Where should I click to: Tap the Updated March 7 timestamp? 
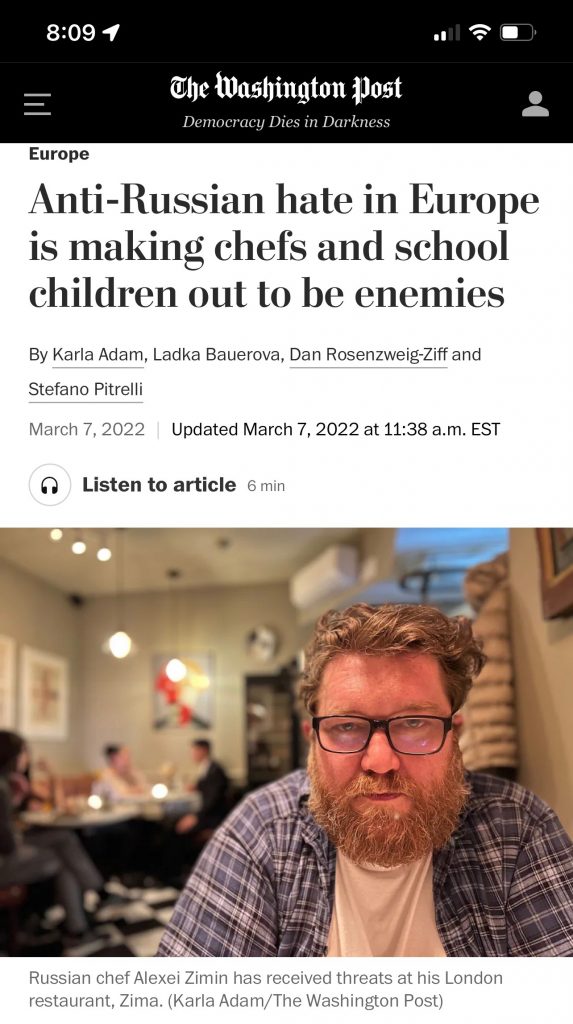(335, 429)
